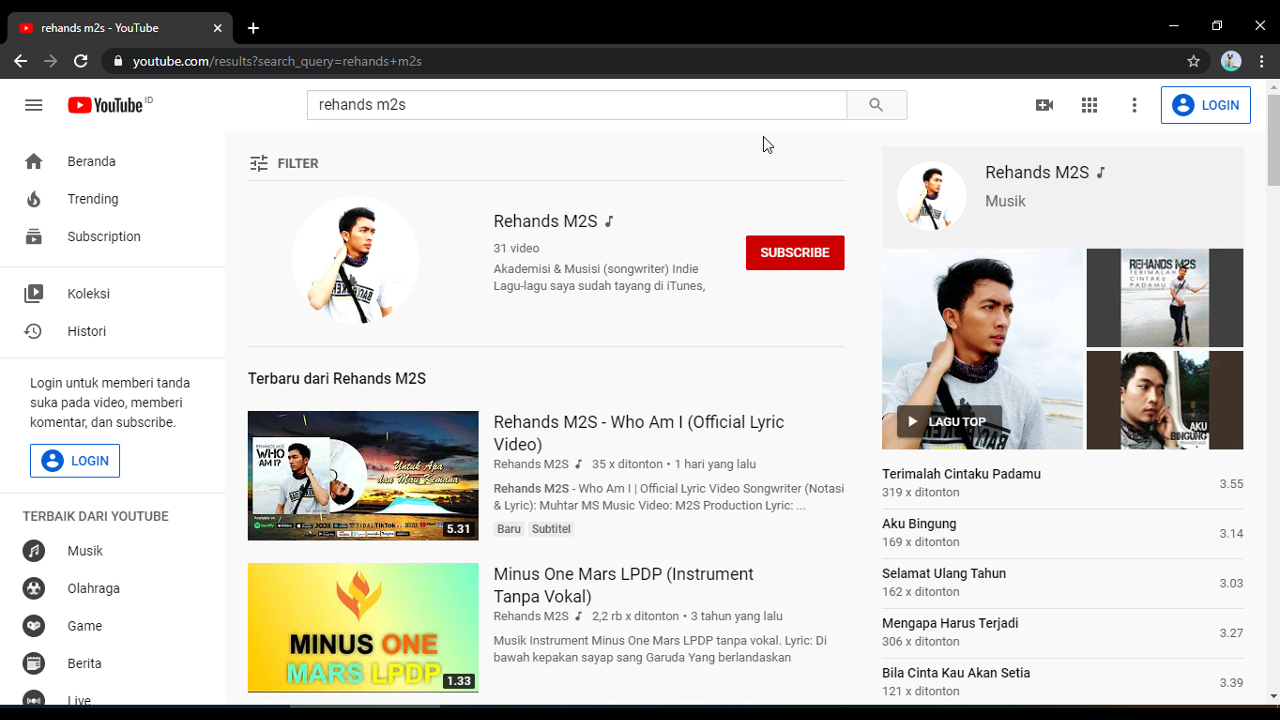Open Rehands M2S - Who Am I title link
The image size is (1280, 720).
point(638,433)
